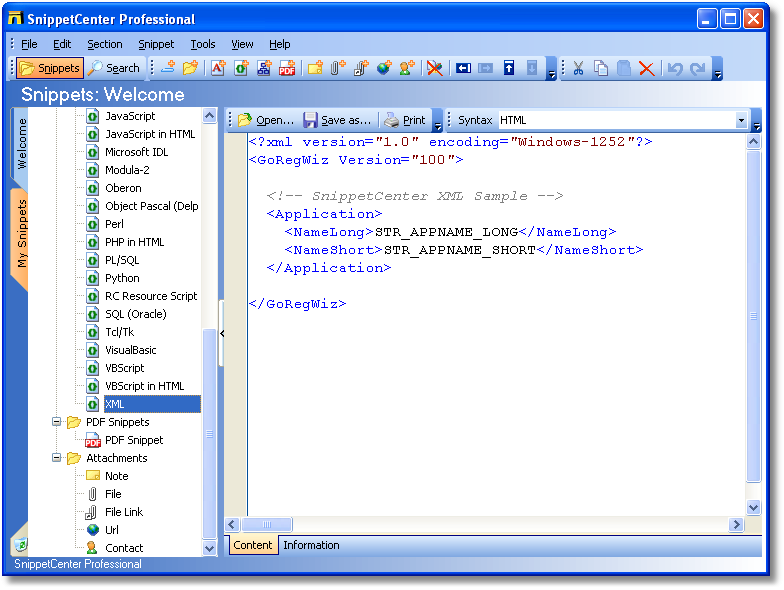Click the new folder icon
Viewport: 784px width, 590px height.
[x=190, y=68]
